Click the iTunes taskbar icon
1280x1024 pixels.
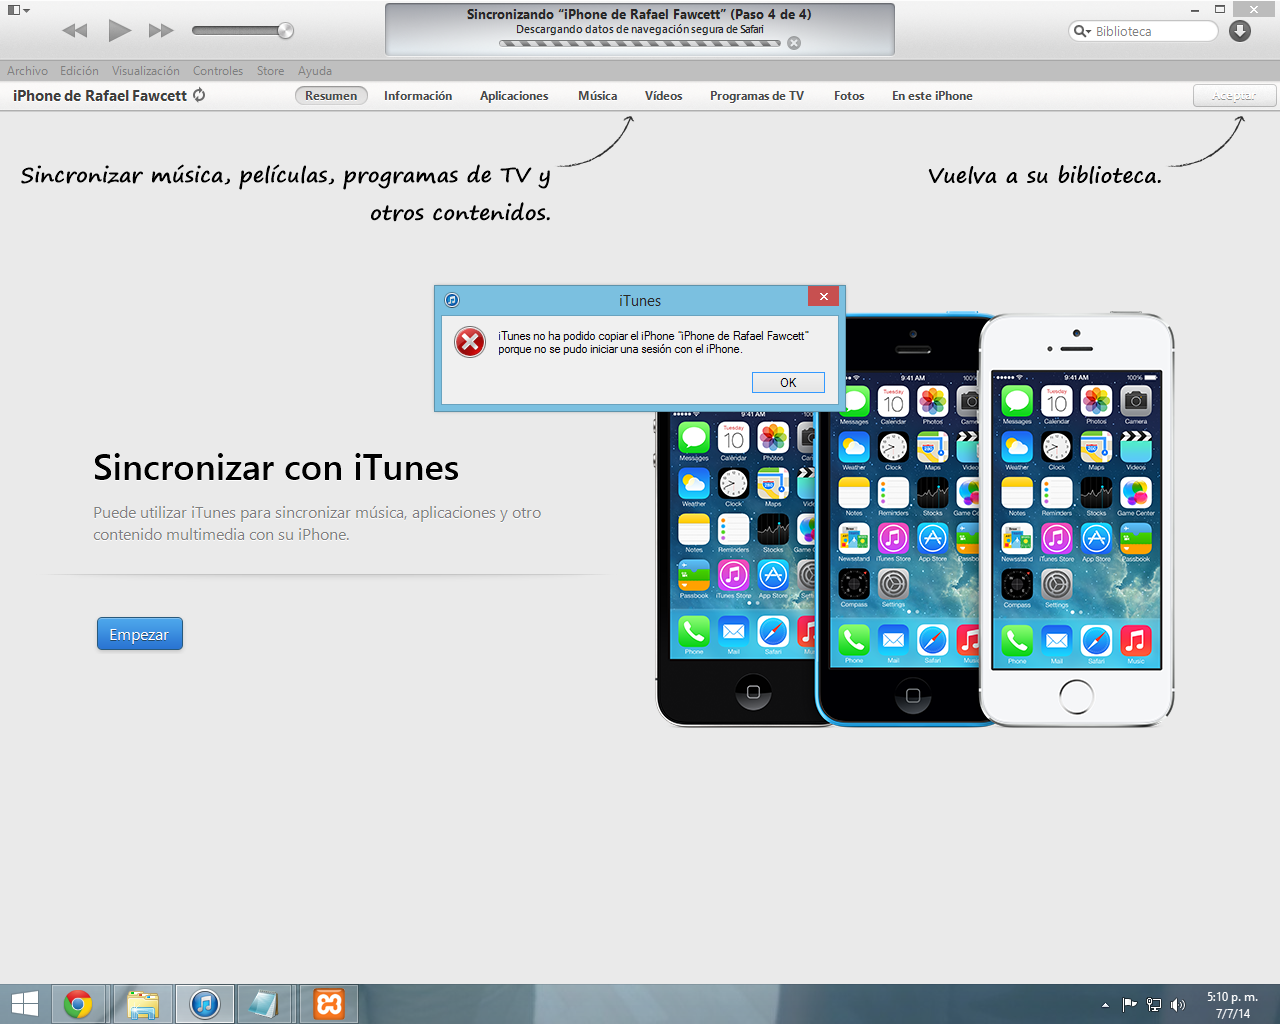pos(205,1004)
